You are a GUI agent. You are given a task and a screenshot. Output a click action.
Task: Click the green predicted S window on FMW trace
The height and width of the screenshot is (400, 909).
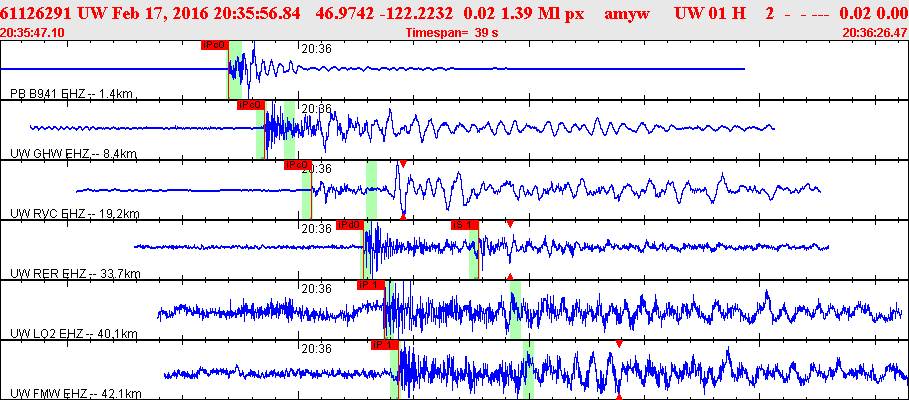coord(528,370)
